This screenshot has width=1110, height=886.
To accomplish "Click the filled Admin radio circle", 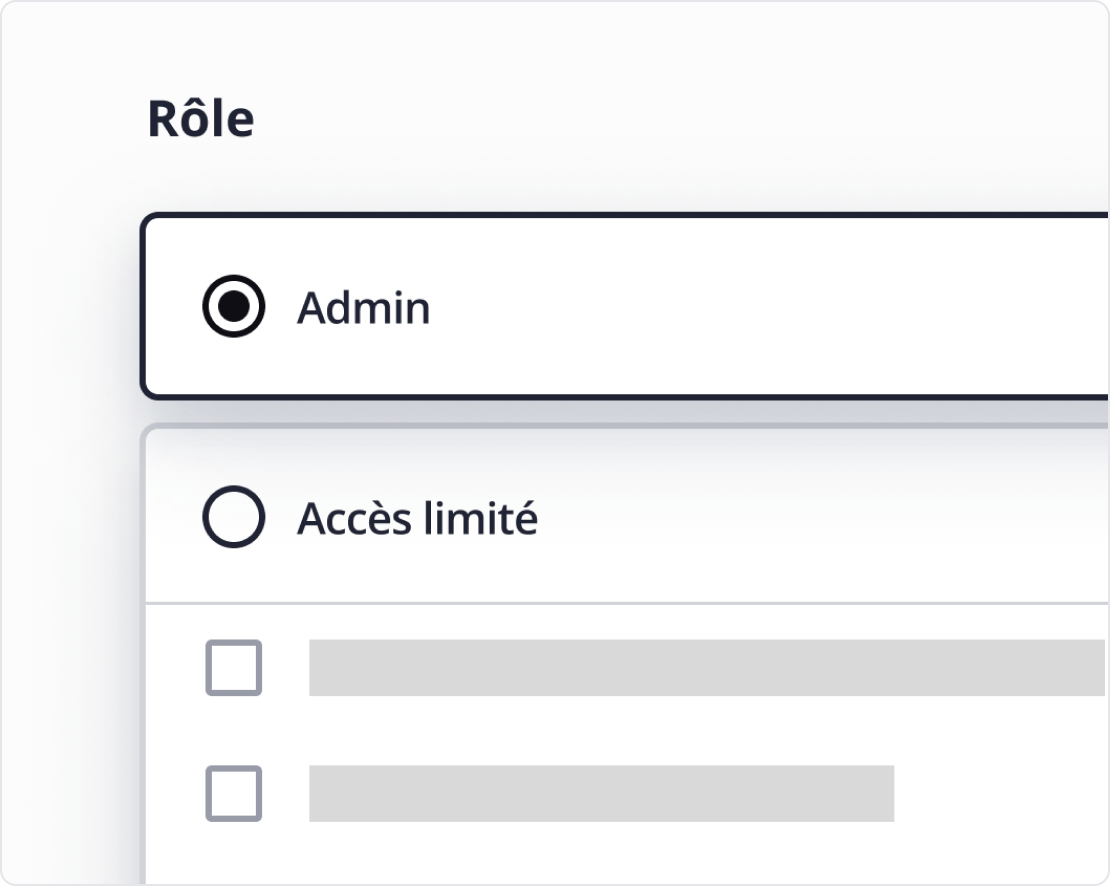I will pos(232,308).
